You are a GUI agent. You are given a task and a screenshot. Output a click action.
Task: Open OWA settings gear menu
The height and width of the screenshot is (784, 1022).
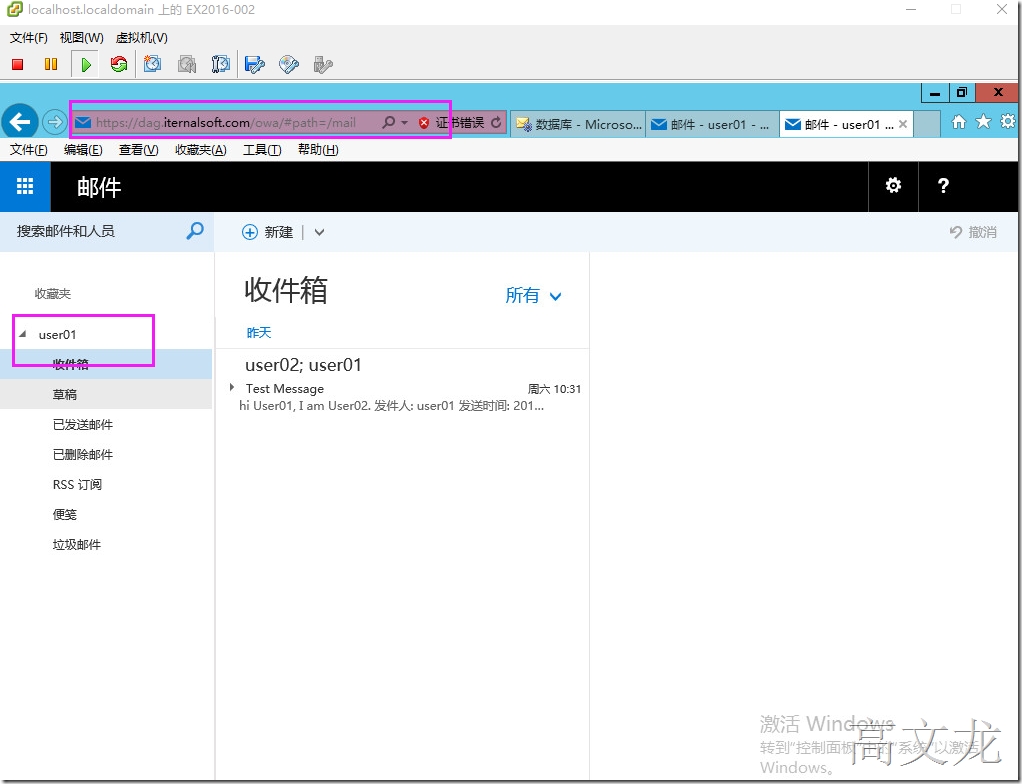point(892,187)
